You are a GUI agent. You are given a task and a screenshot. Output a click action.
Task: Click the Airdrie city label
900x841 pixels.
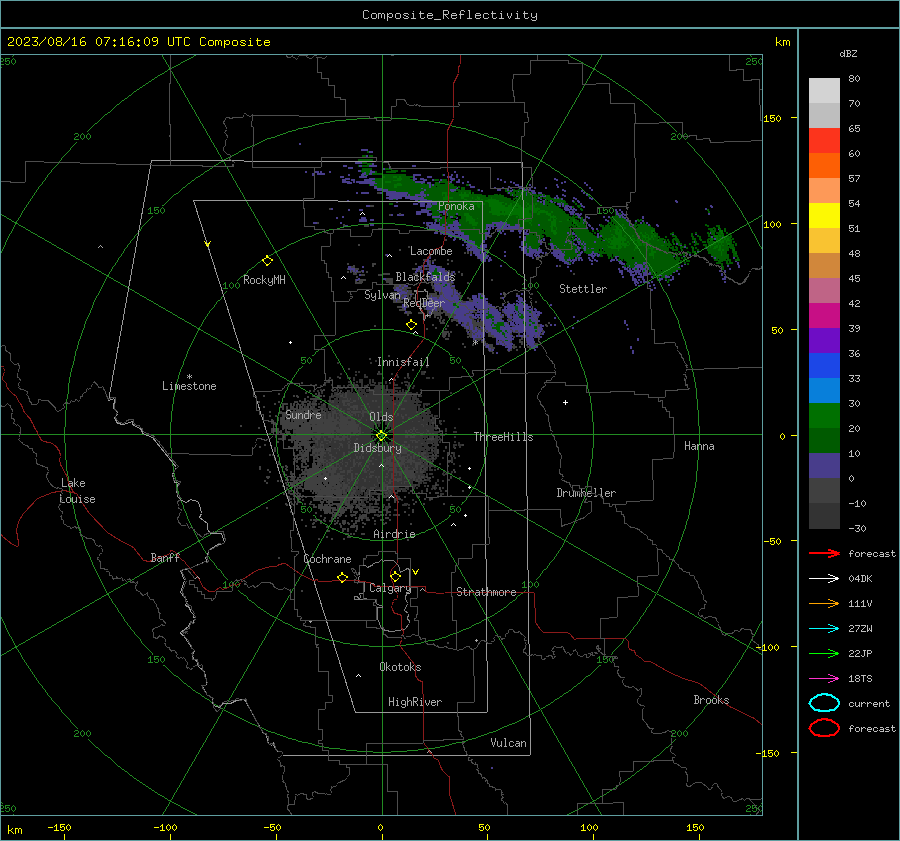[x=394, y=534]
